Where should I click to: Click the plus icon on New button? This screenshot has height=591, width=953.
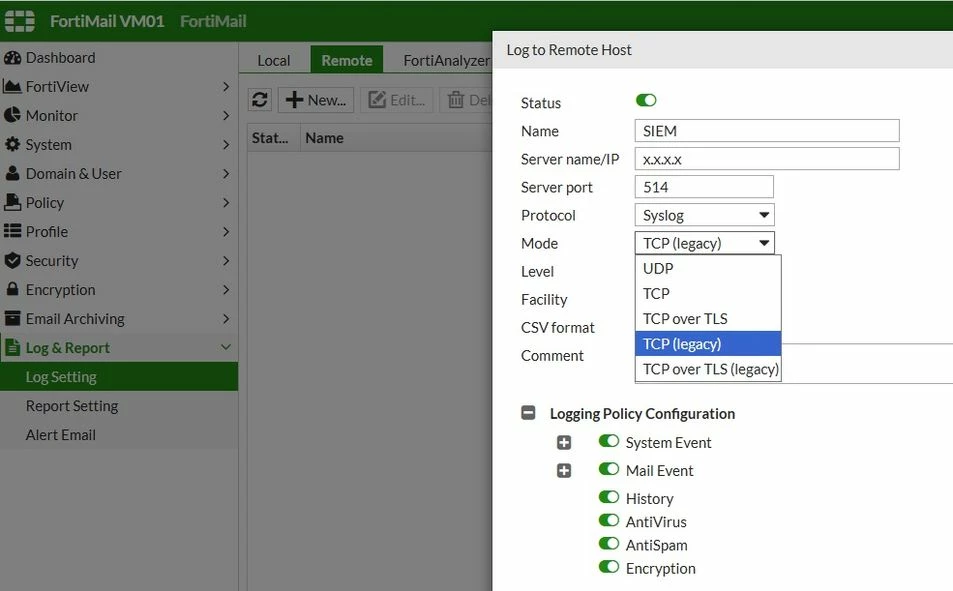tap(294, 100)
